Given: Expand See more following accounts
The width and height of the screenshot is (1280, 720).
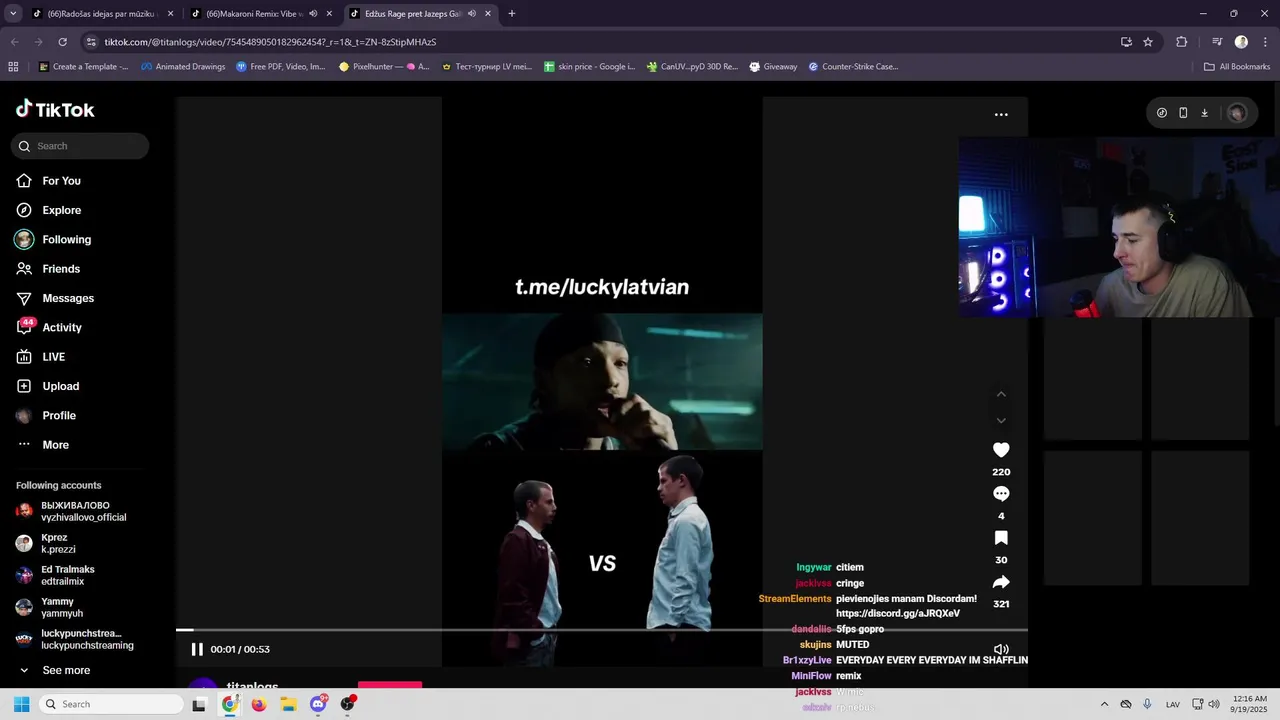Looking at the screenshot, I should coord(55,670).
